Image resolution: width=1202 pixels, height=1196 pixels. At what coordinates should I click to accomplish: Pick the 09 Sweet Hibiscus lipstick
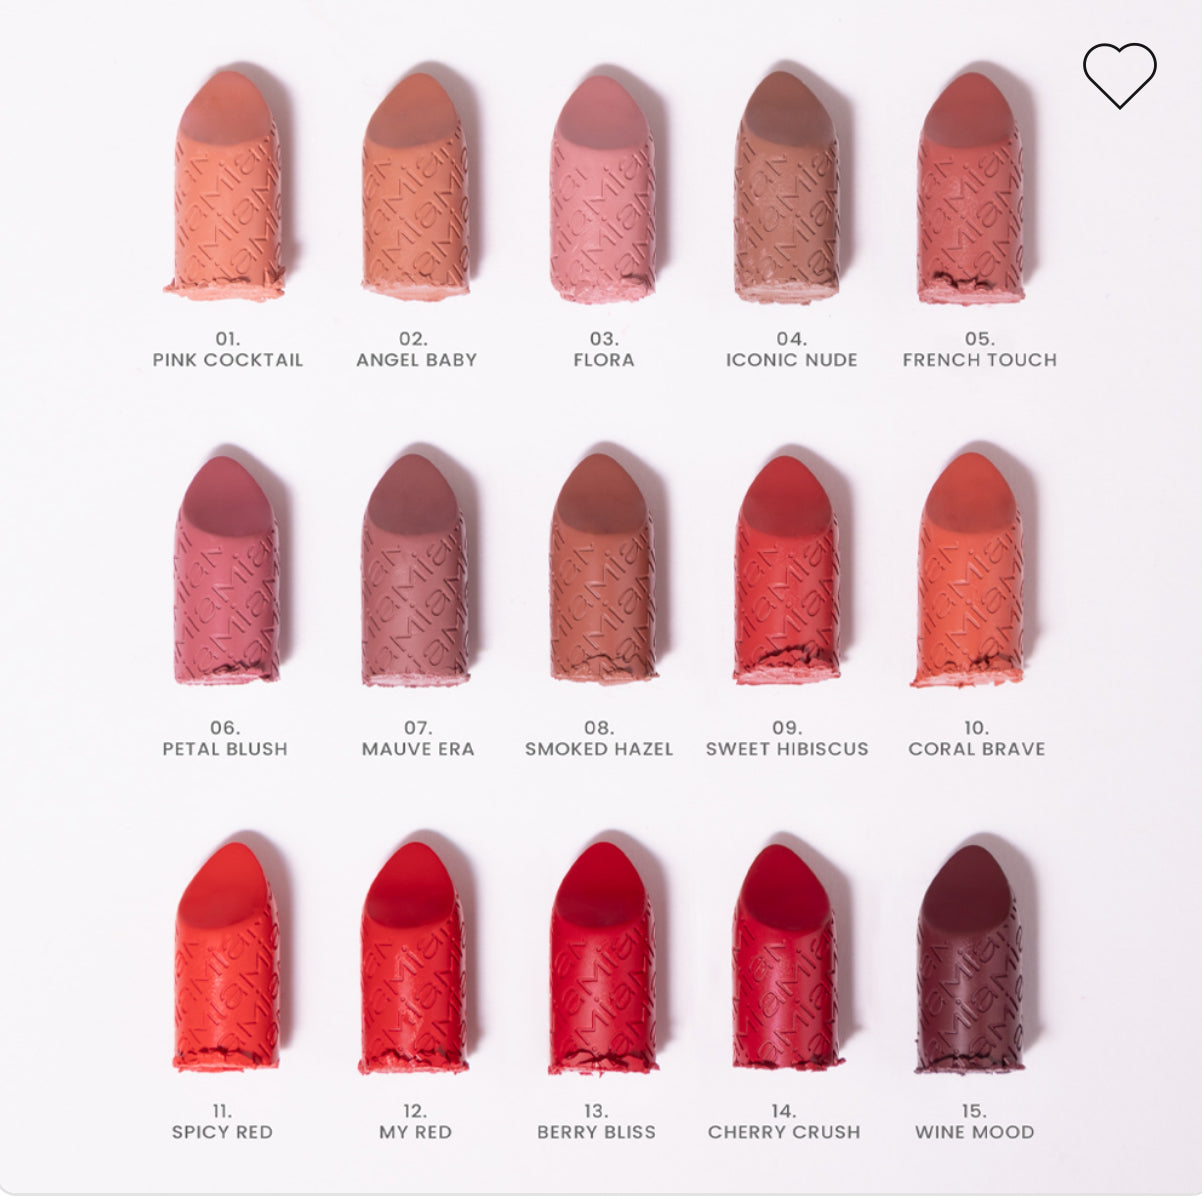786,570
